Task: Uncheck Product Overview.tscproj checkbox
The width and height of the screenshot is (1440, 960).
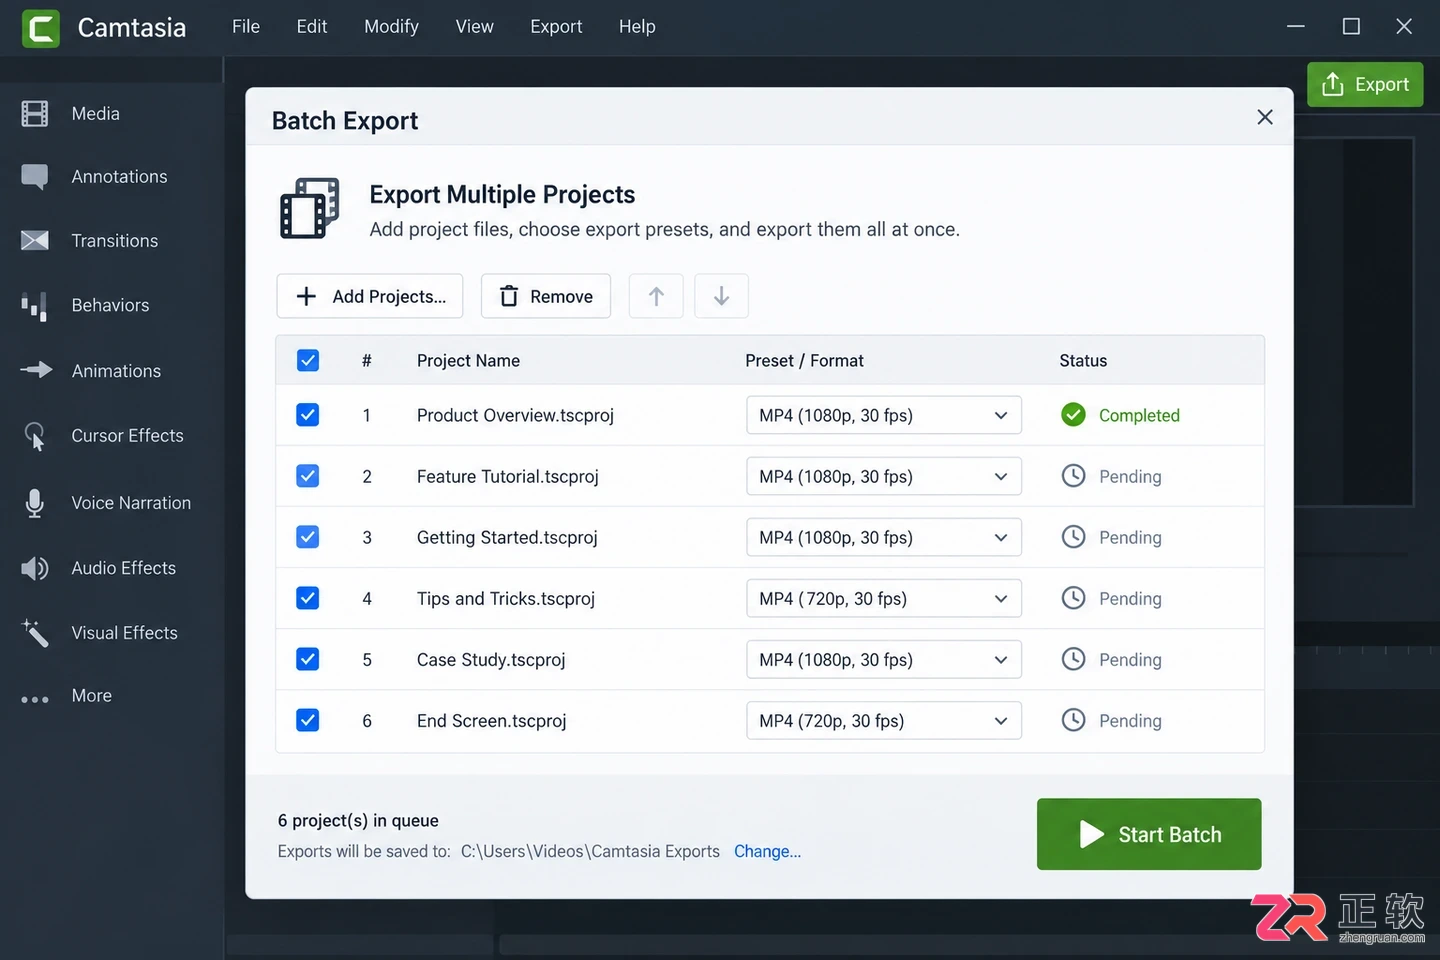Action: click(x=308, y=415)
